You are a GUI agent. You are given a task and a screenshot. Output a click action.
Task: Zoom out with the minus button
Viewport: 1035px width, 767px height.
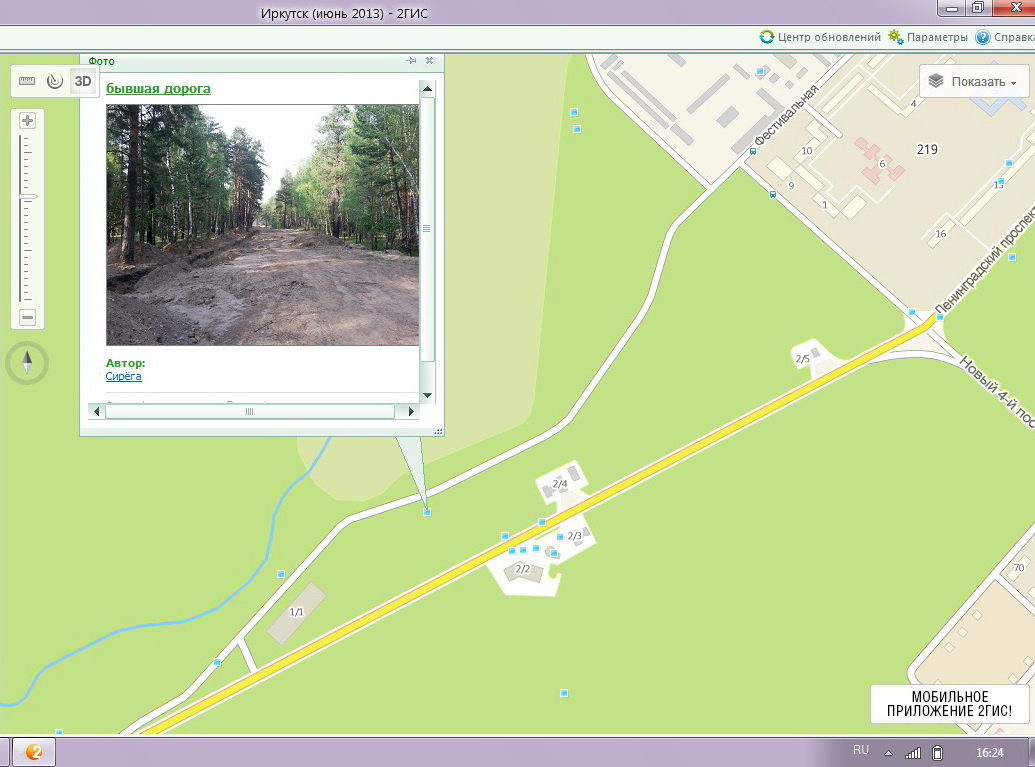pyautogui.click(x=28, y=318)
